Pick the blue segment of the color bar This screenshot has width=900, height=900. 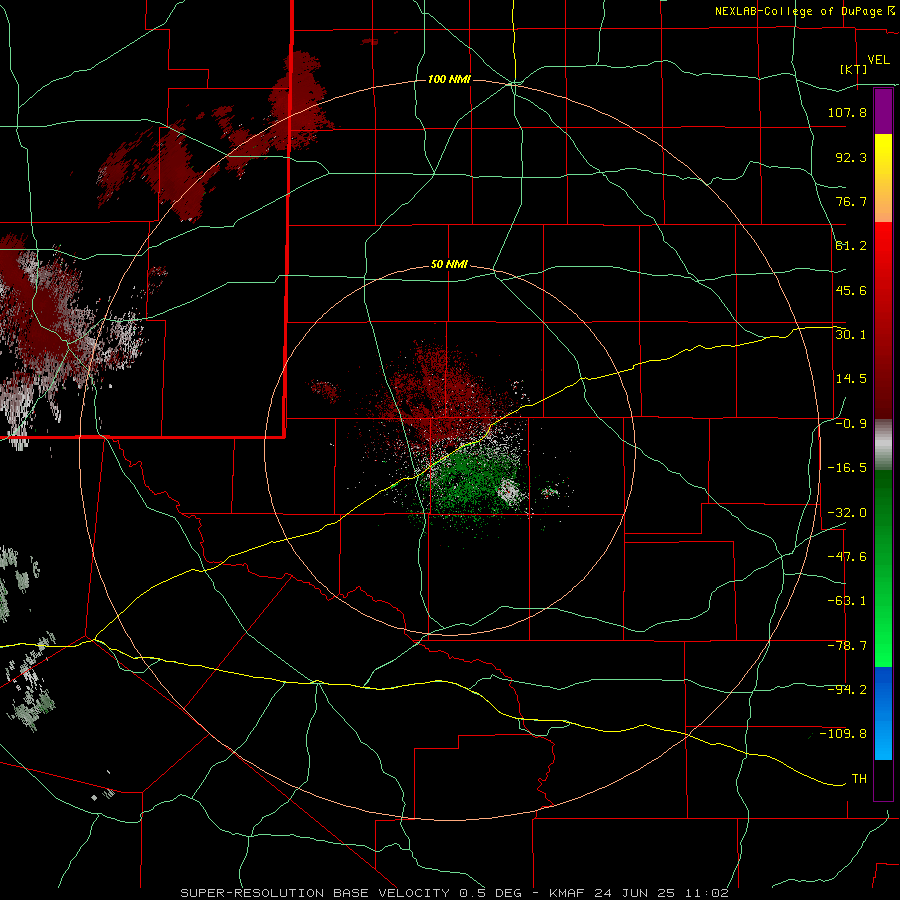coord(883,713)
